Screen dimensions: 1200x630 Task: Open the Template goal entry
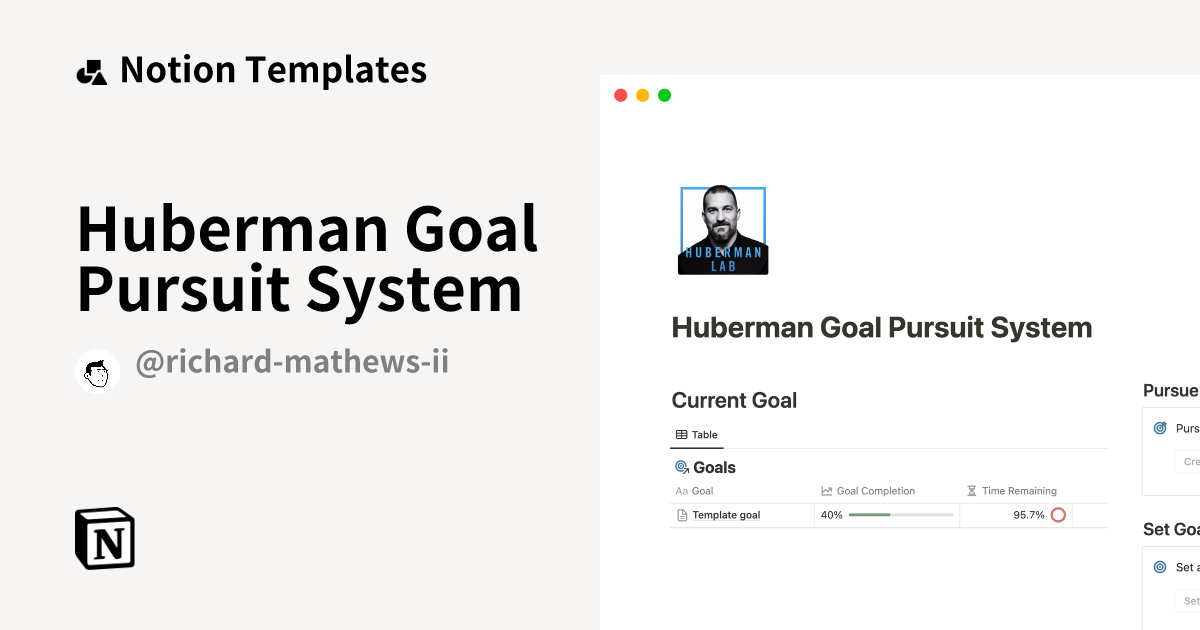pyautogui.click(x=724, y=514)
